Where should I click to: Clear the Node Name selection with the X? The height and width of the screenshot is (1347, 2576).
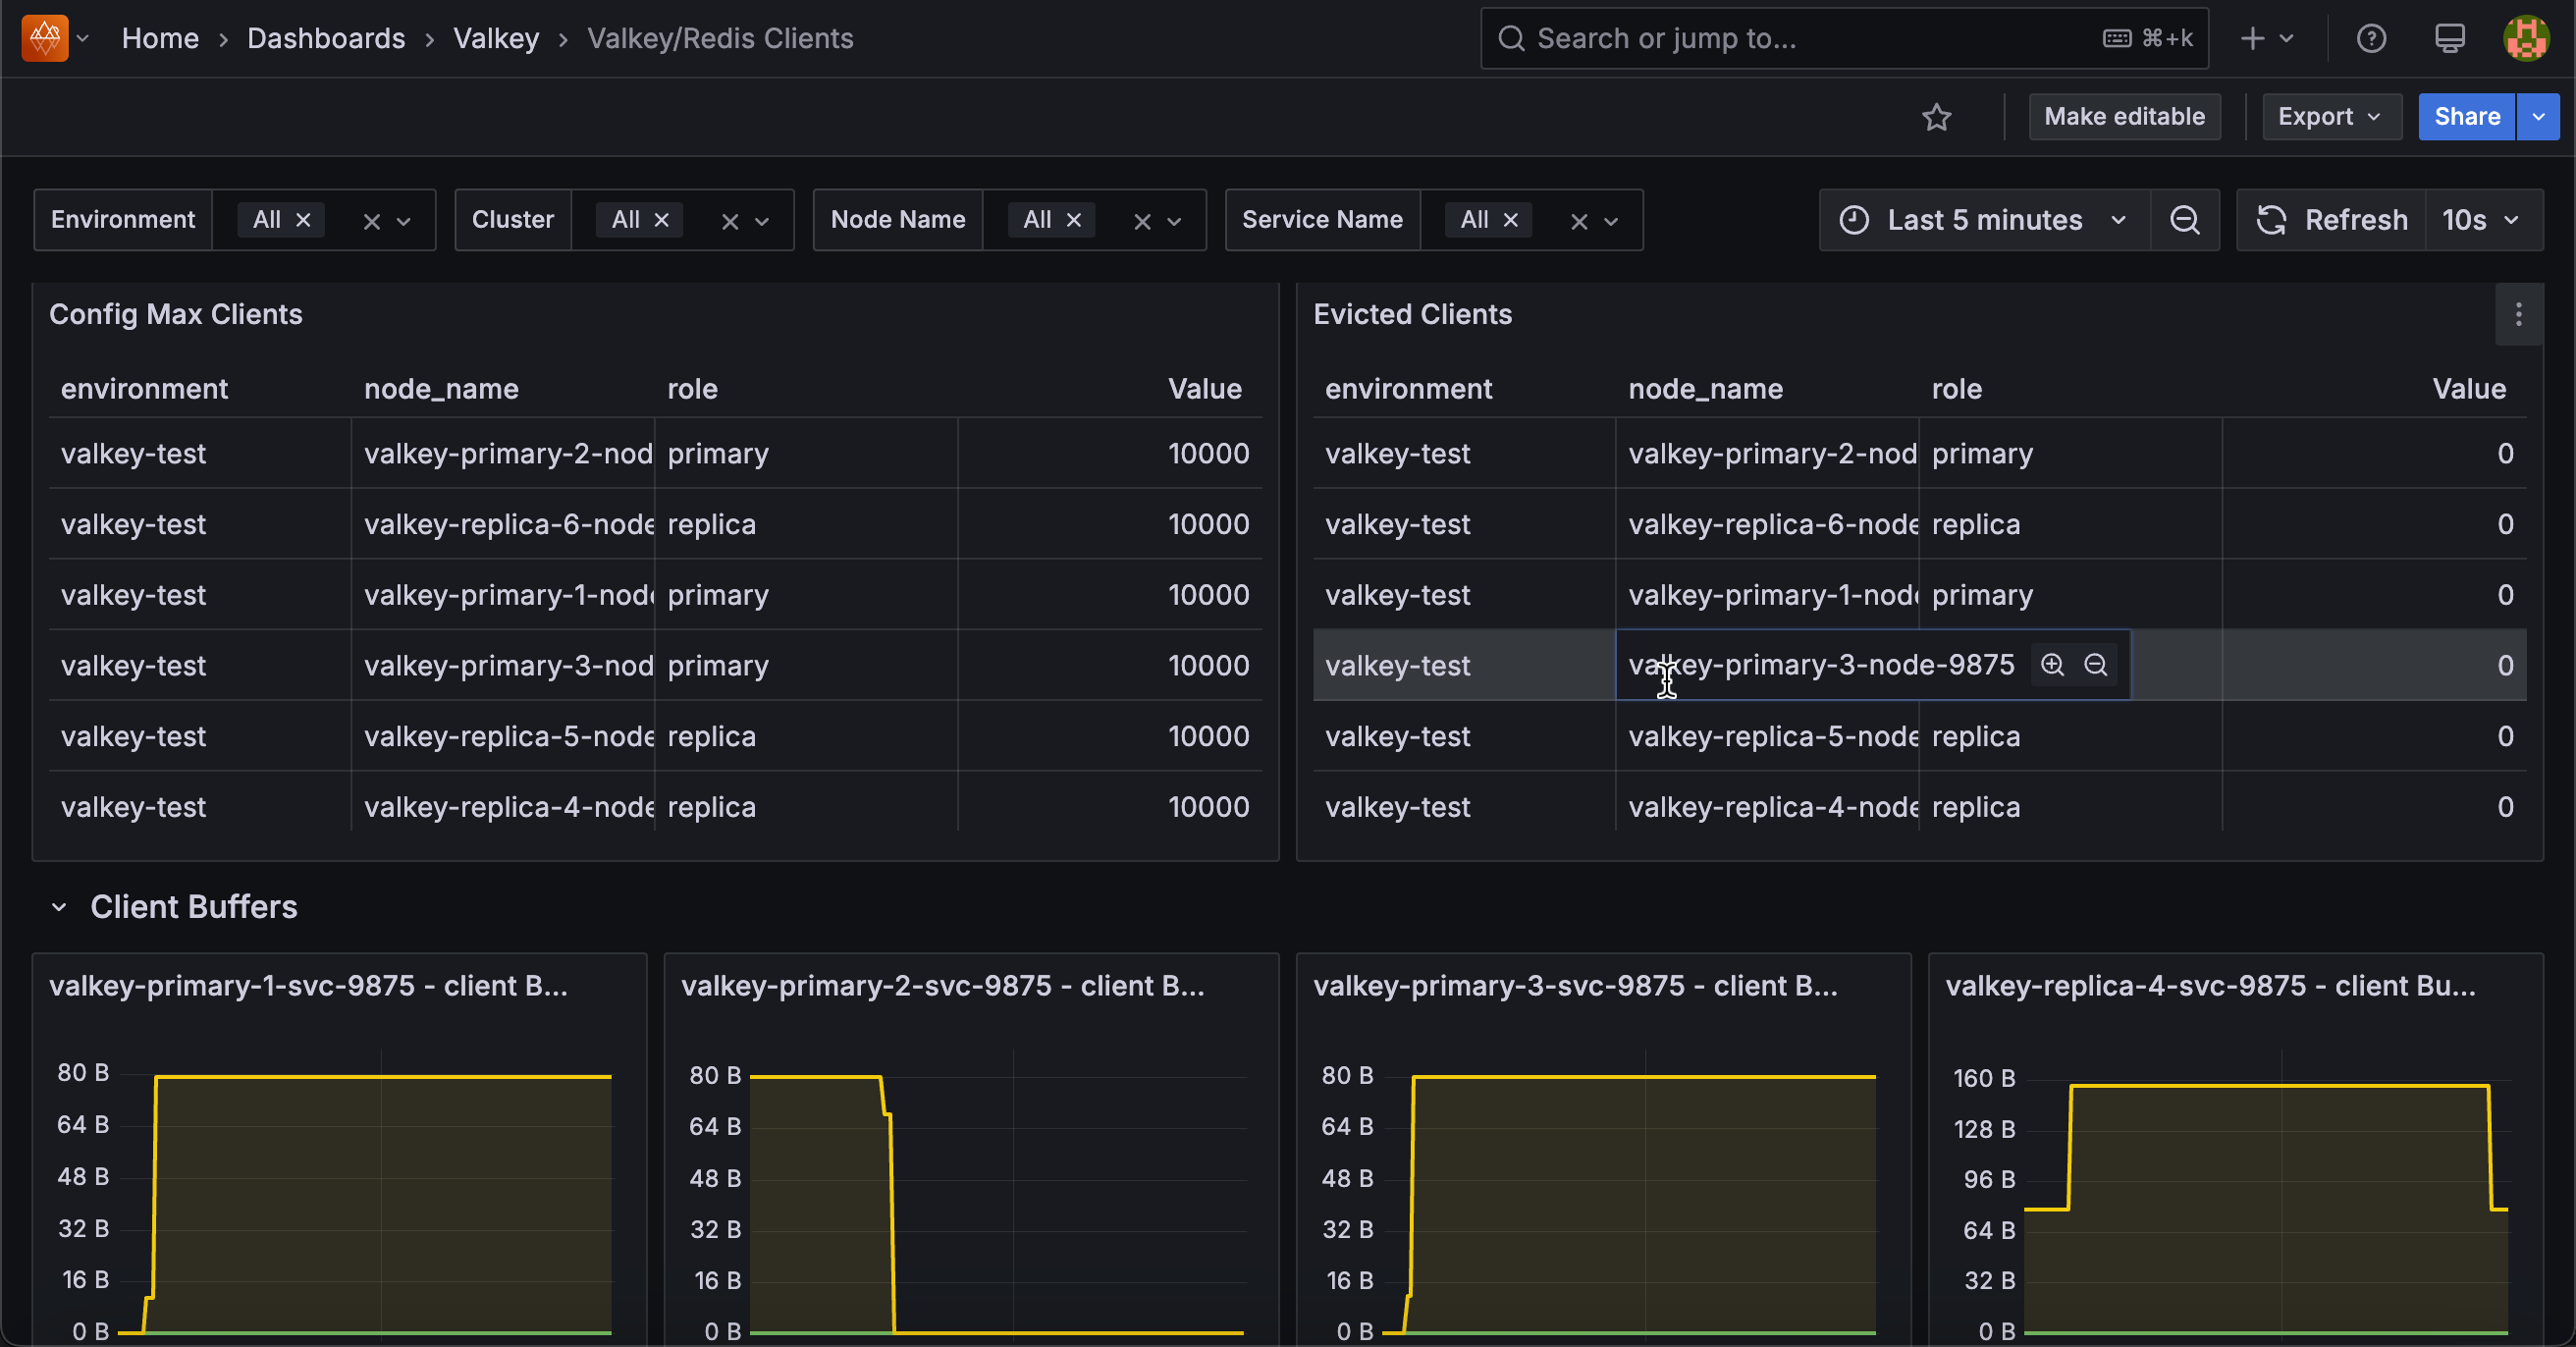[x=1141, y=220]
